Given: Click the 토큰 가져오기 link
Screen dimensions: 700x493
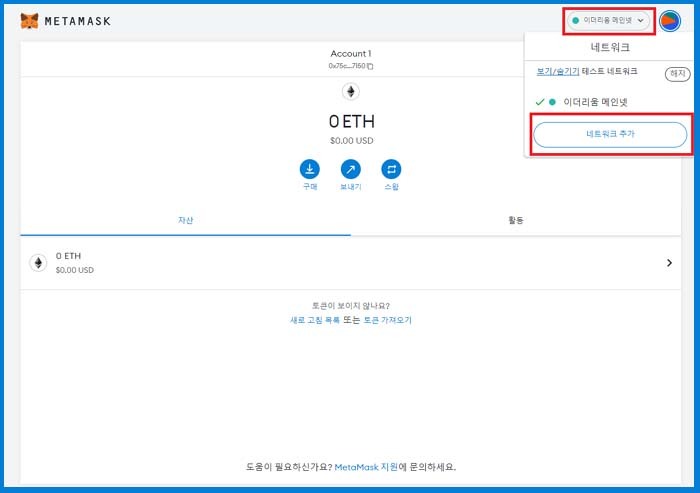Looking at the screenshot, I should coord(388,320).
